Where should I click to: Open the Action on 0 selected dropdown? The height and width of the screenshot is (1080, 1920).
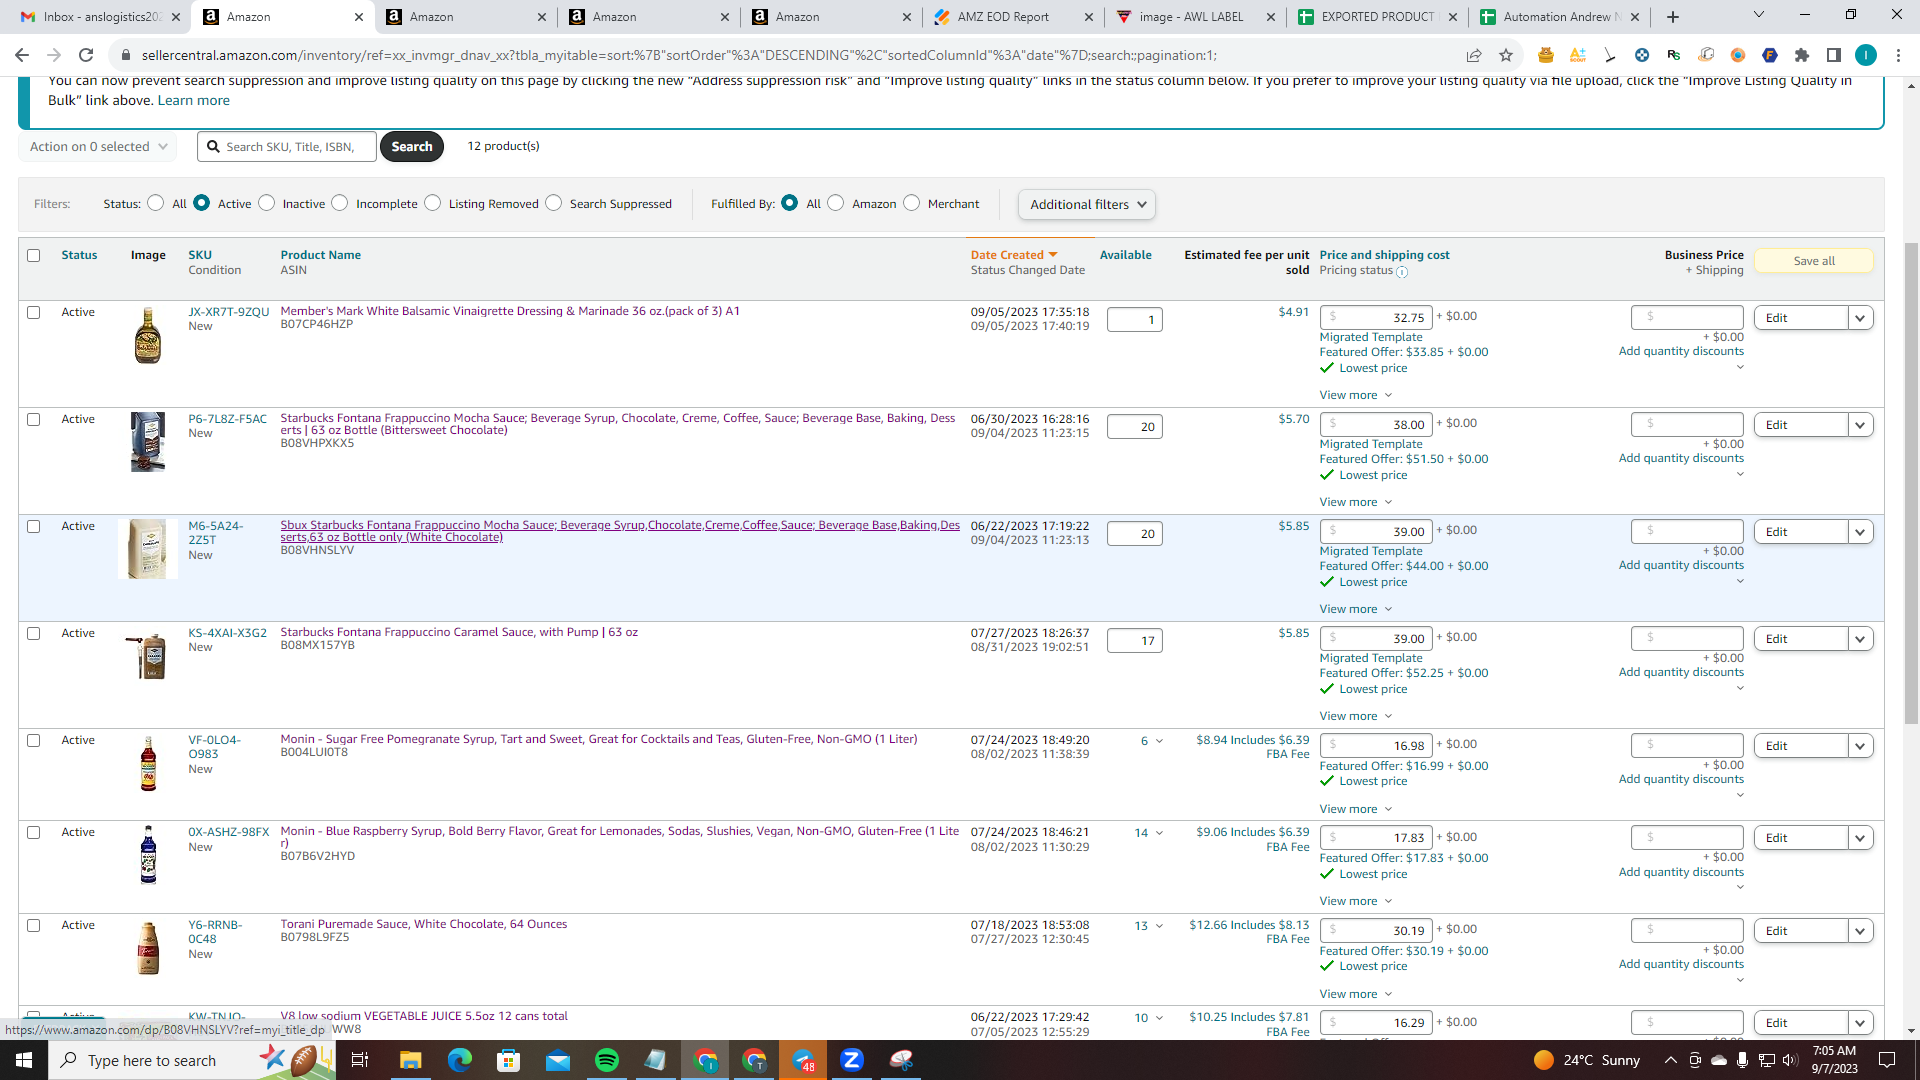pyautogui.click(x=98, y=147)
